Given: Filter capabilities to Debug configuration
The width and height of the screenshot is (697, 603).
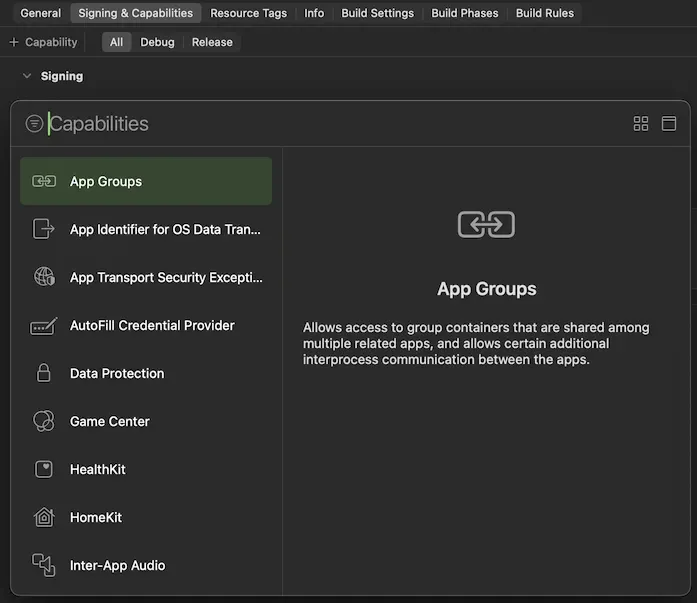Looking at the screenshot, I should pos(157,42).
